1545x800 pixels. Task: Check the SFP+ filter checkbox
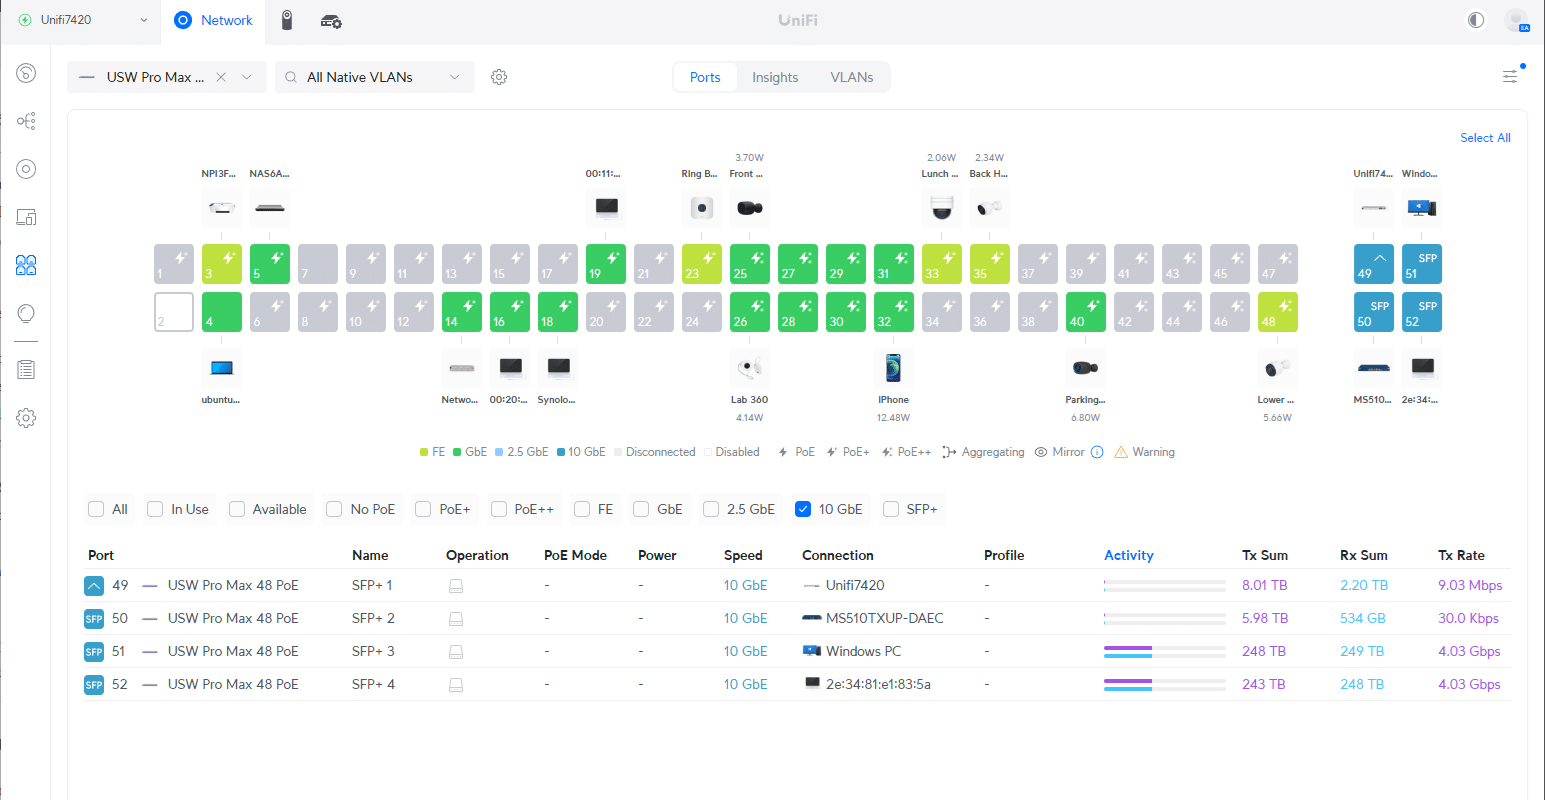[891, 509]
